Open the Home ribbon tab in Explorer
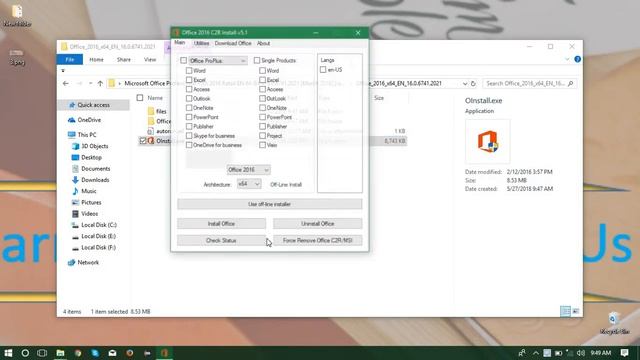The image size is (640, 360). tap(96, 60)
